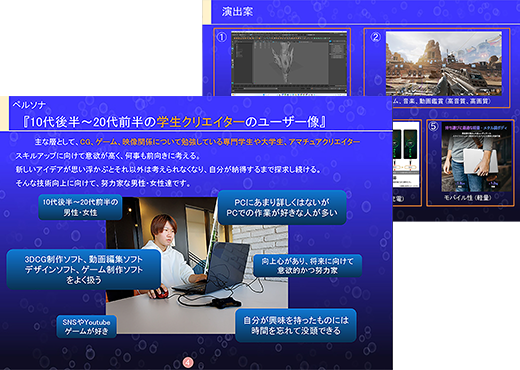The width and height of the screenshot is (520, 370).
Task: Click the 10代後半〜20代前半の男性・女性 callout
Action: tap(80, 207)
